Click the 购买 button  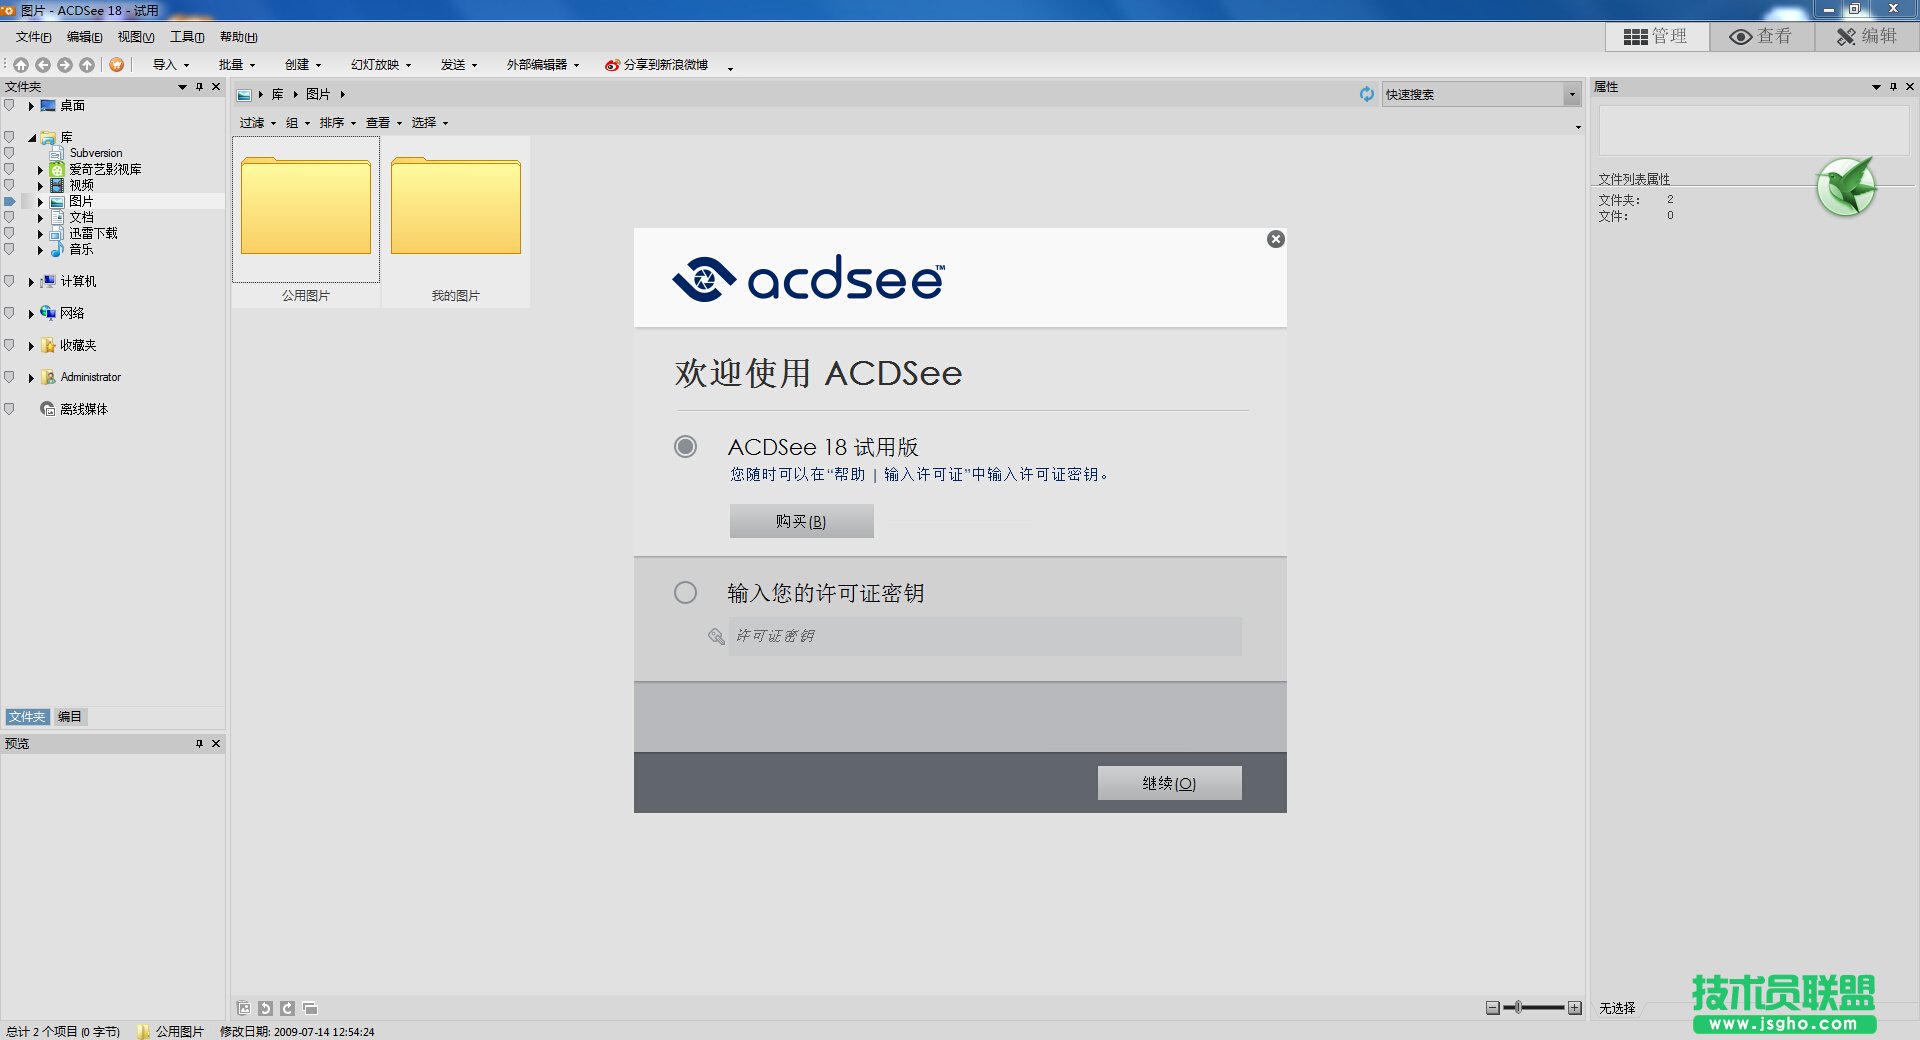pos(801,521)
